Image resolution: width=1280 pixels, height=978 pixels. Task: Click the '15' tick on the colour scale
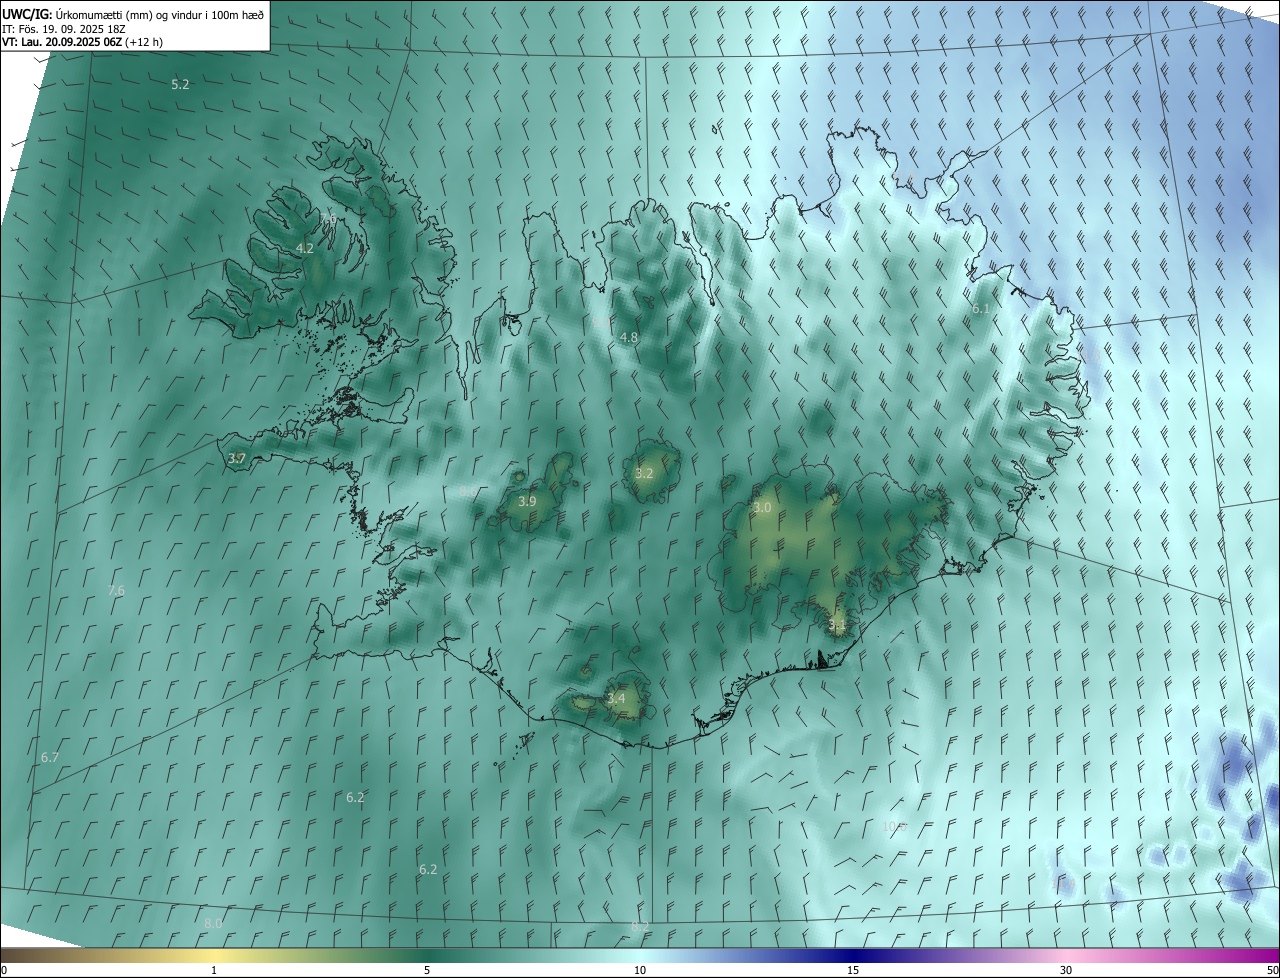pos(853,970)
